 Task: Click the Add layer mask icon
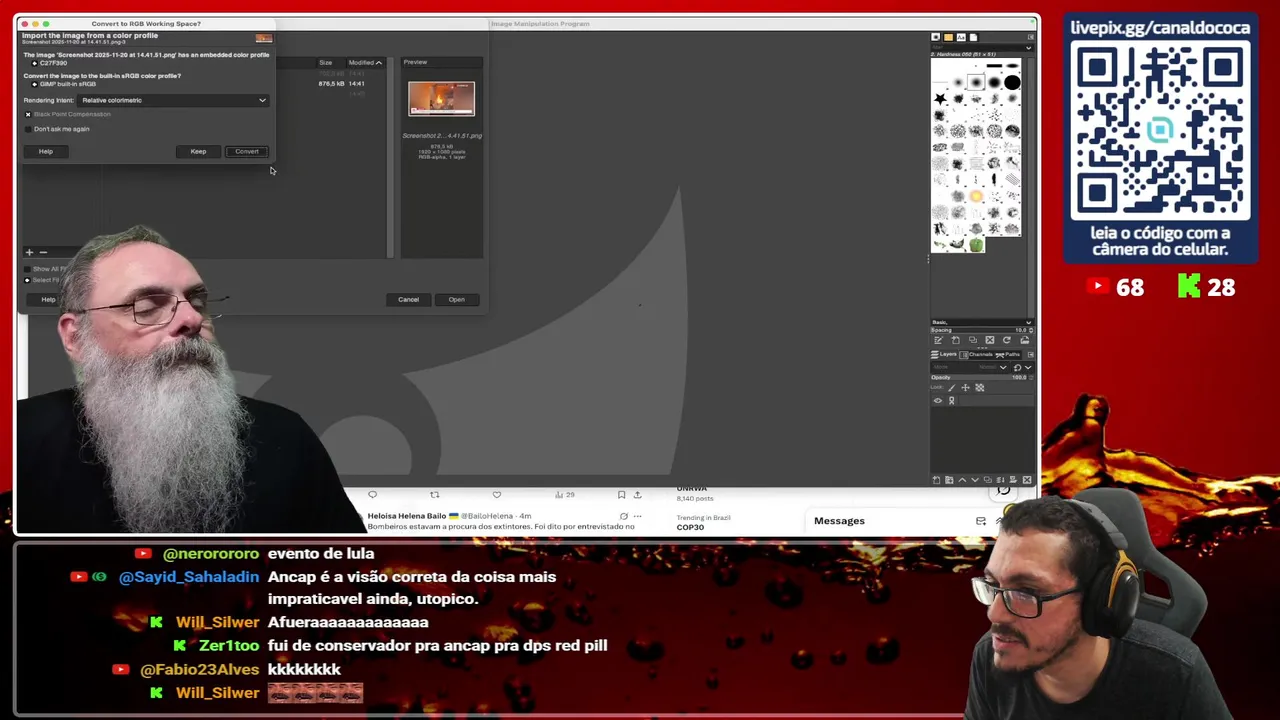[x=1013, y=480]
